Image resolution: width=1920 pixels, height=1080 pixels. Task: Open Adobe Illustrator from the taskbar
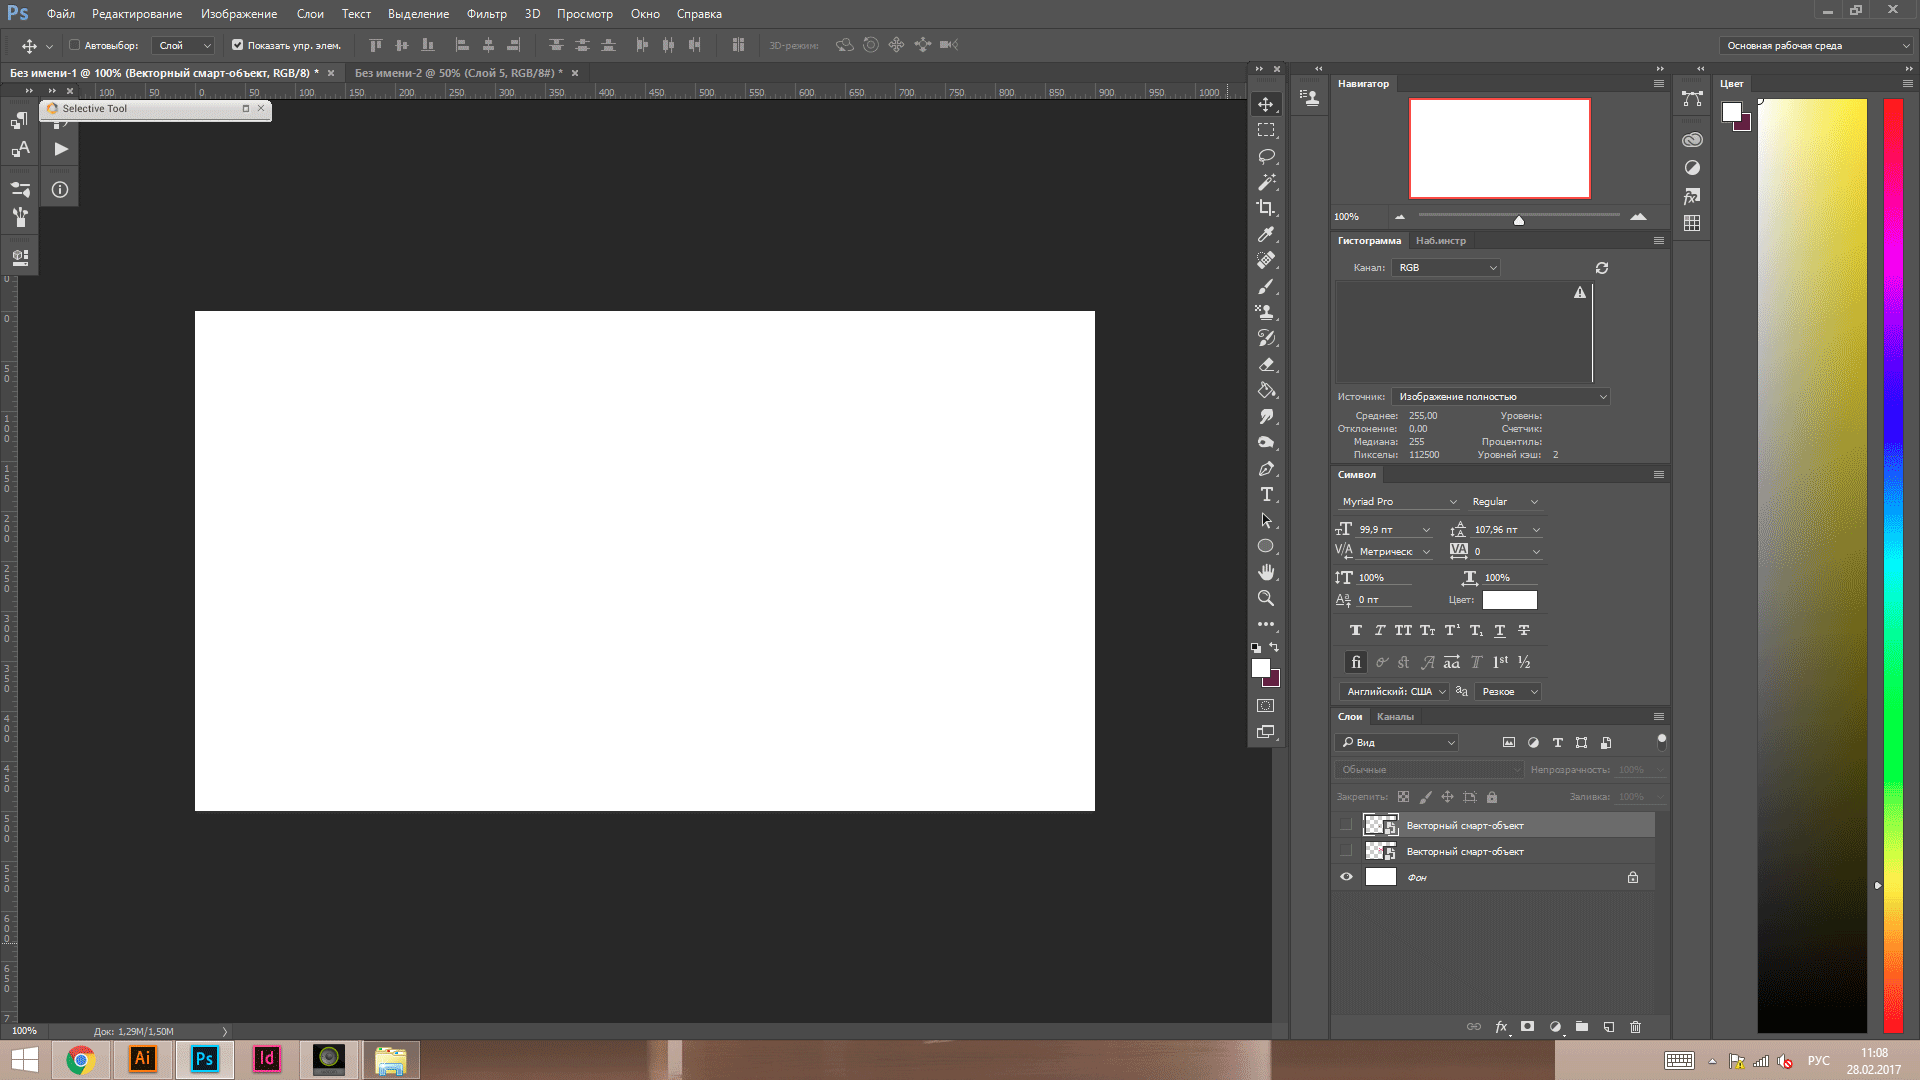click(x=143, y=1059)
